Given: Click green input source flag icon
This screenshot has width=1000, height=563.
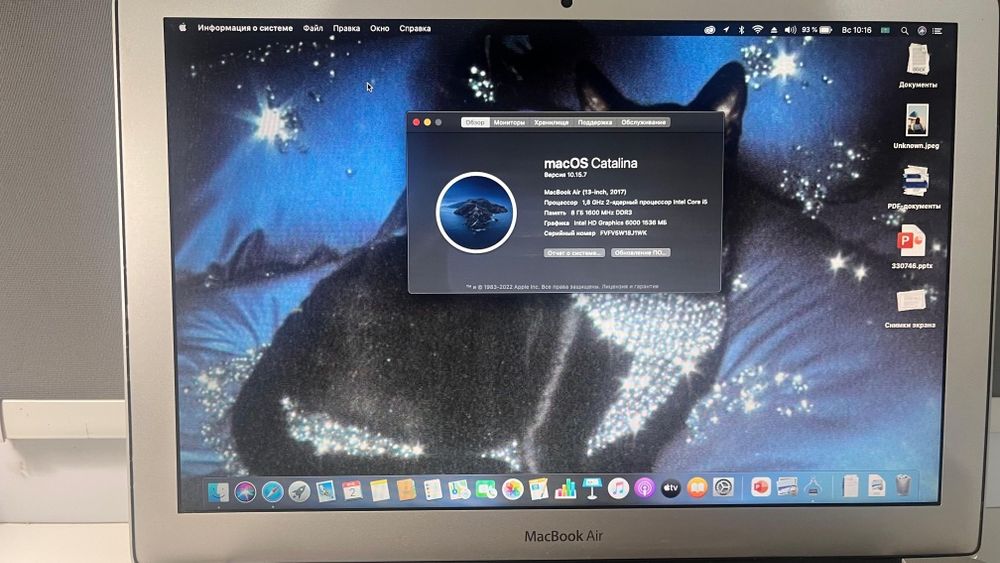Looking at the screenshot, I should 885,30.
